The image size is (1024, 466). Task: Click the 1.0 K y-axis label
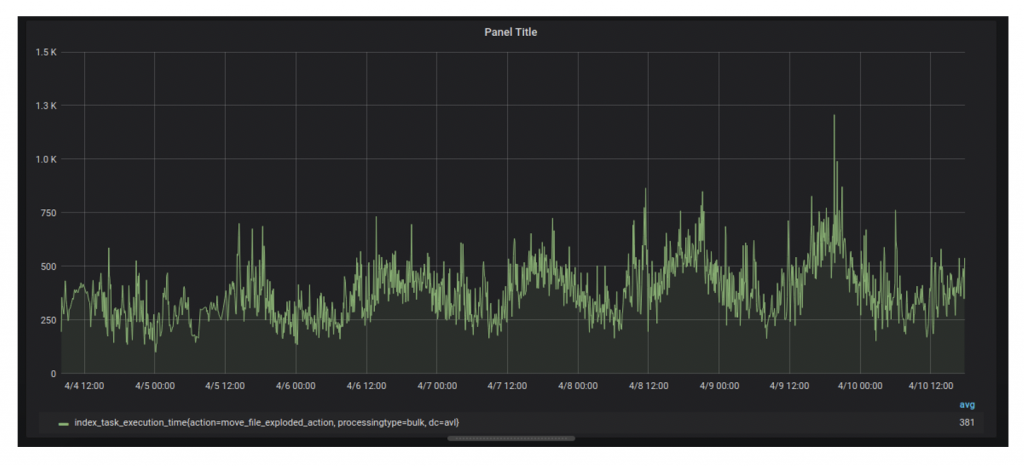[x=45, y=159]
